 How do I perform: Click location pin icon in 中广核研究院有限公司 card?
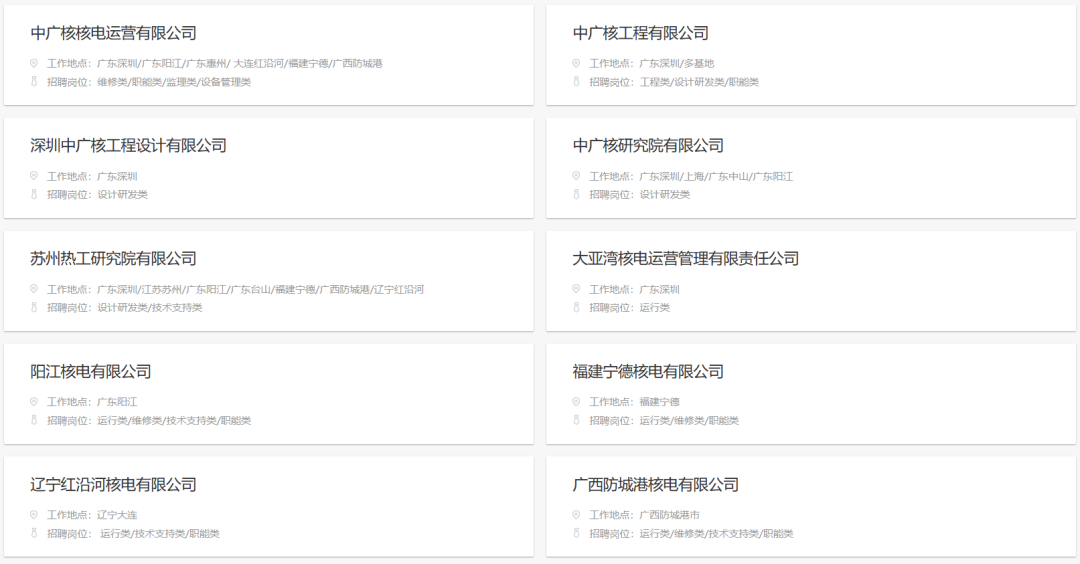pos(576,176)
